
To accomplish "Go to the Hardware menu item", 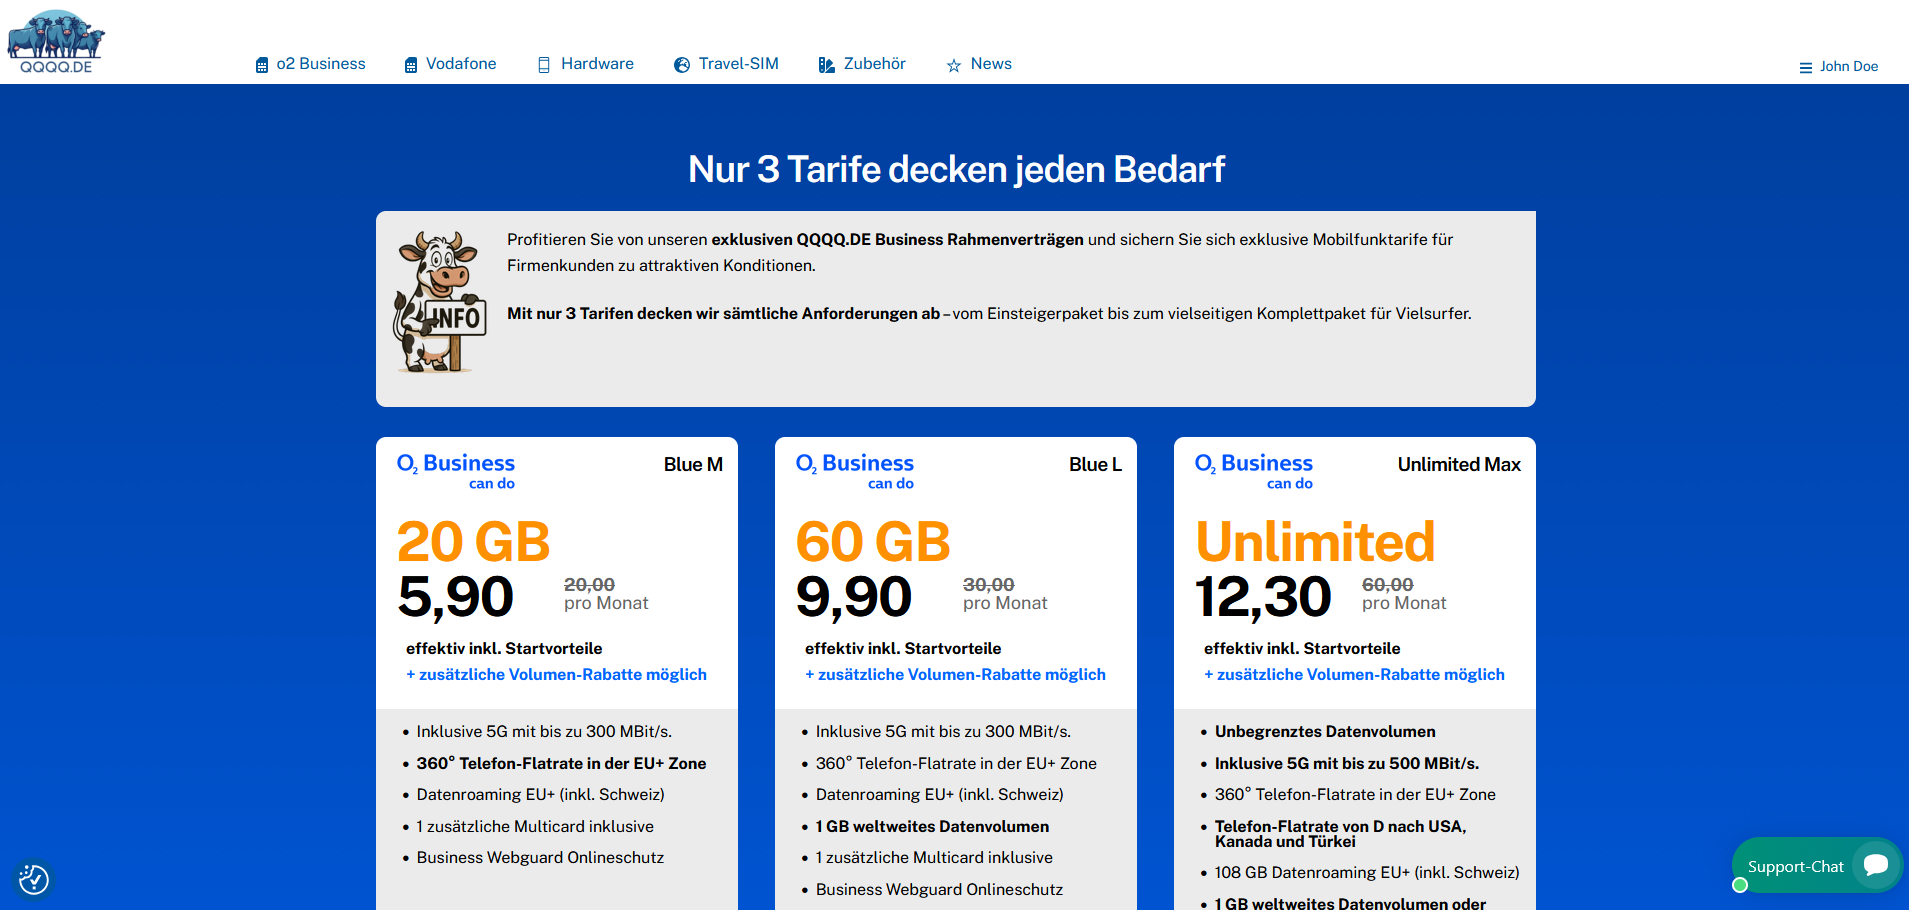I will (597, 64).
